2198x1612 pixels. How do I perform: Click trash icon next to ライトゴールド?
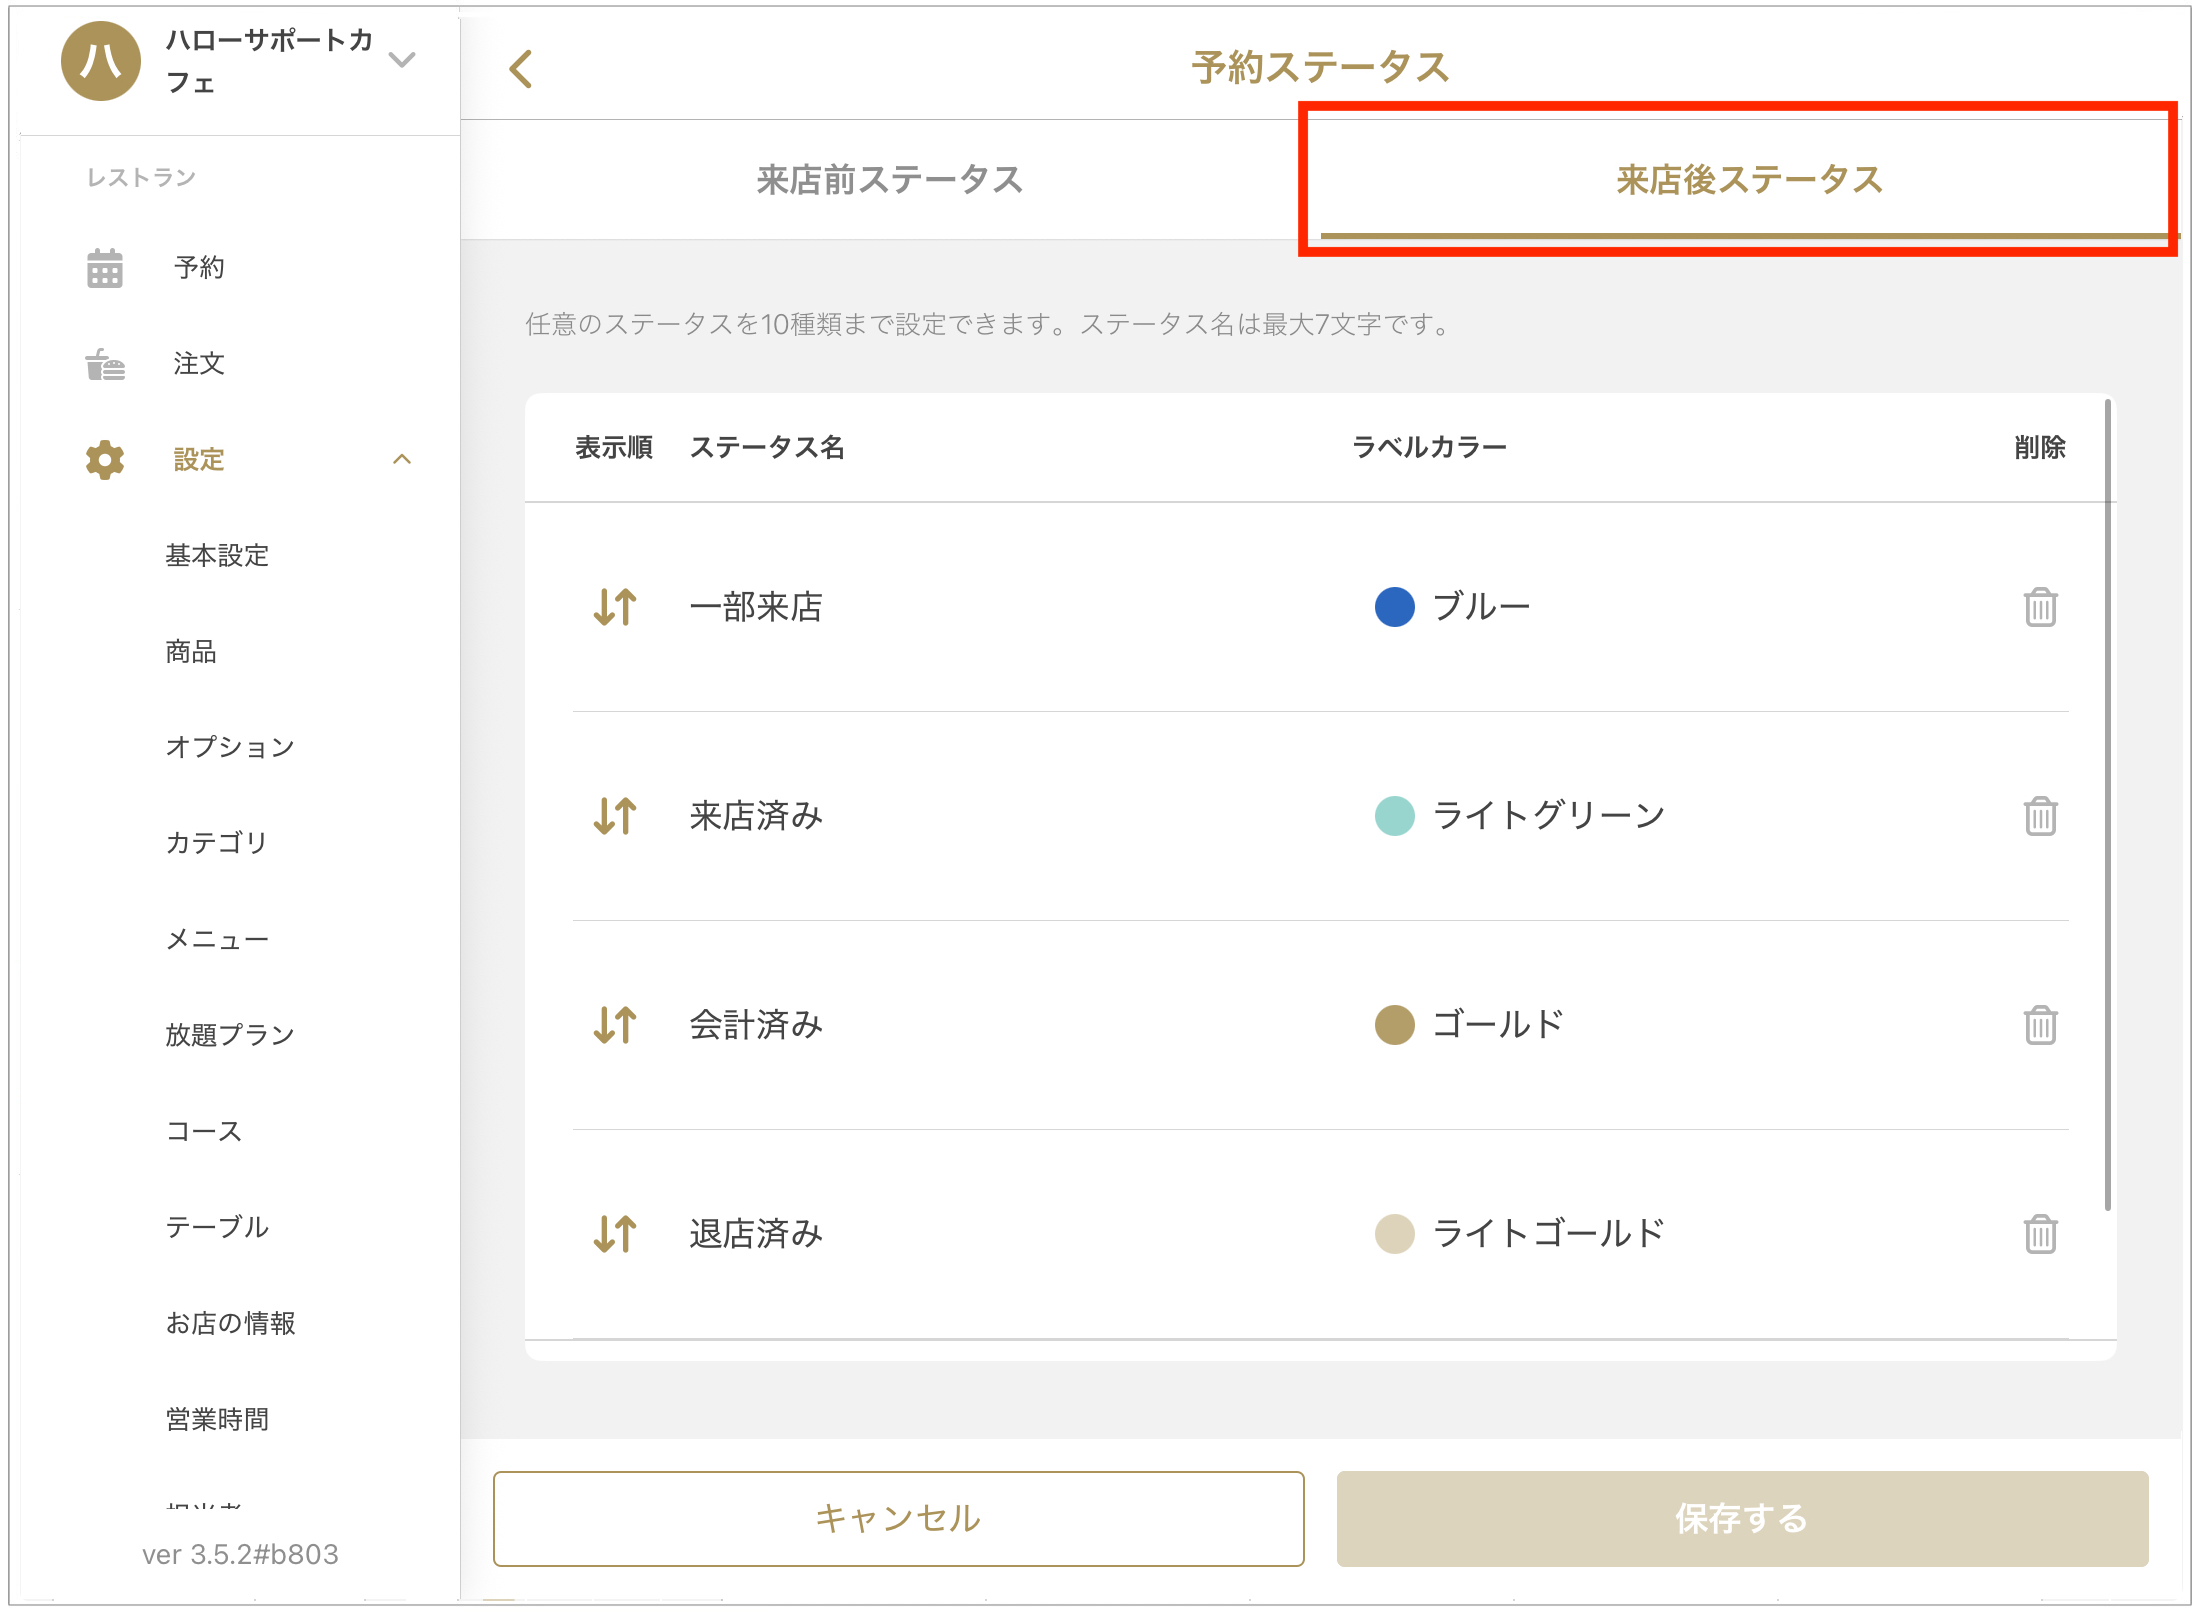coord(2039,1234)
